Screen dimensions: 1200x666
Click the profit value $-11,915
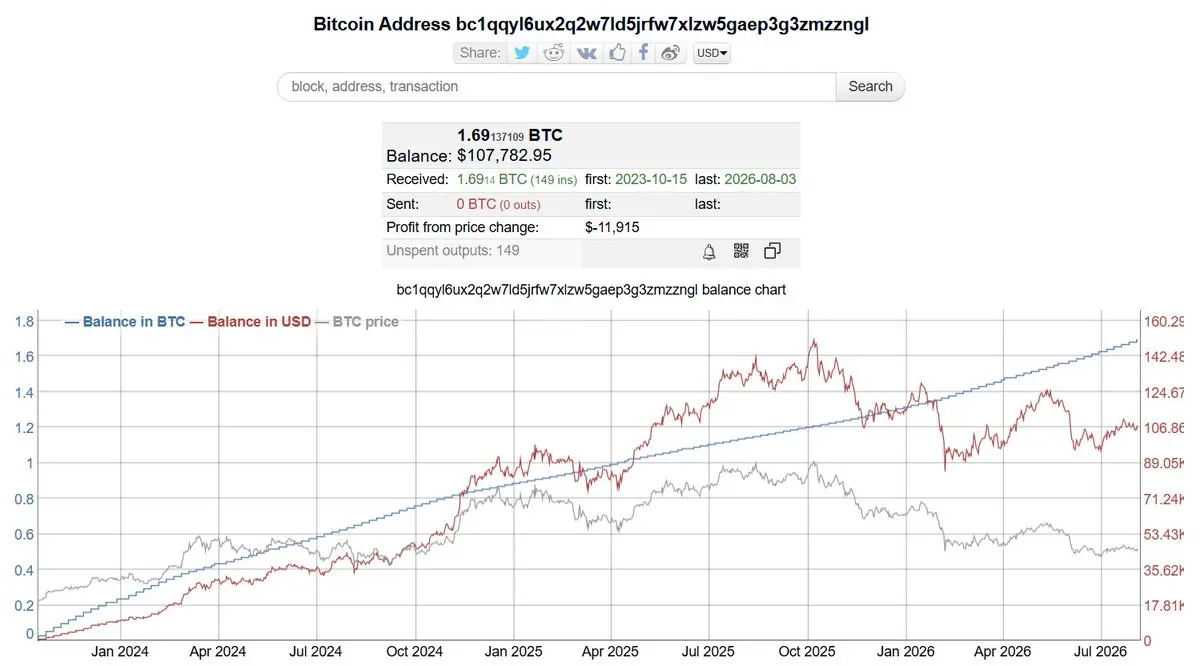[x=612, y=227]
